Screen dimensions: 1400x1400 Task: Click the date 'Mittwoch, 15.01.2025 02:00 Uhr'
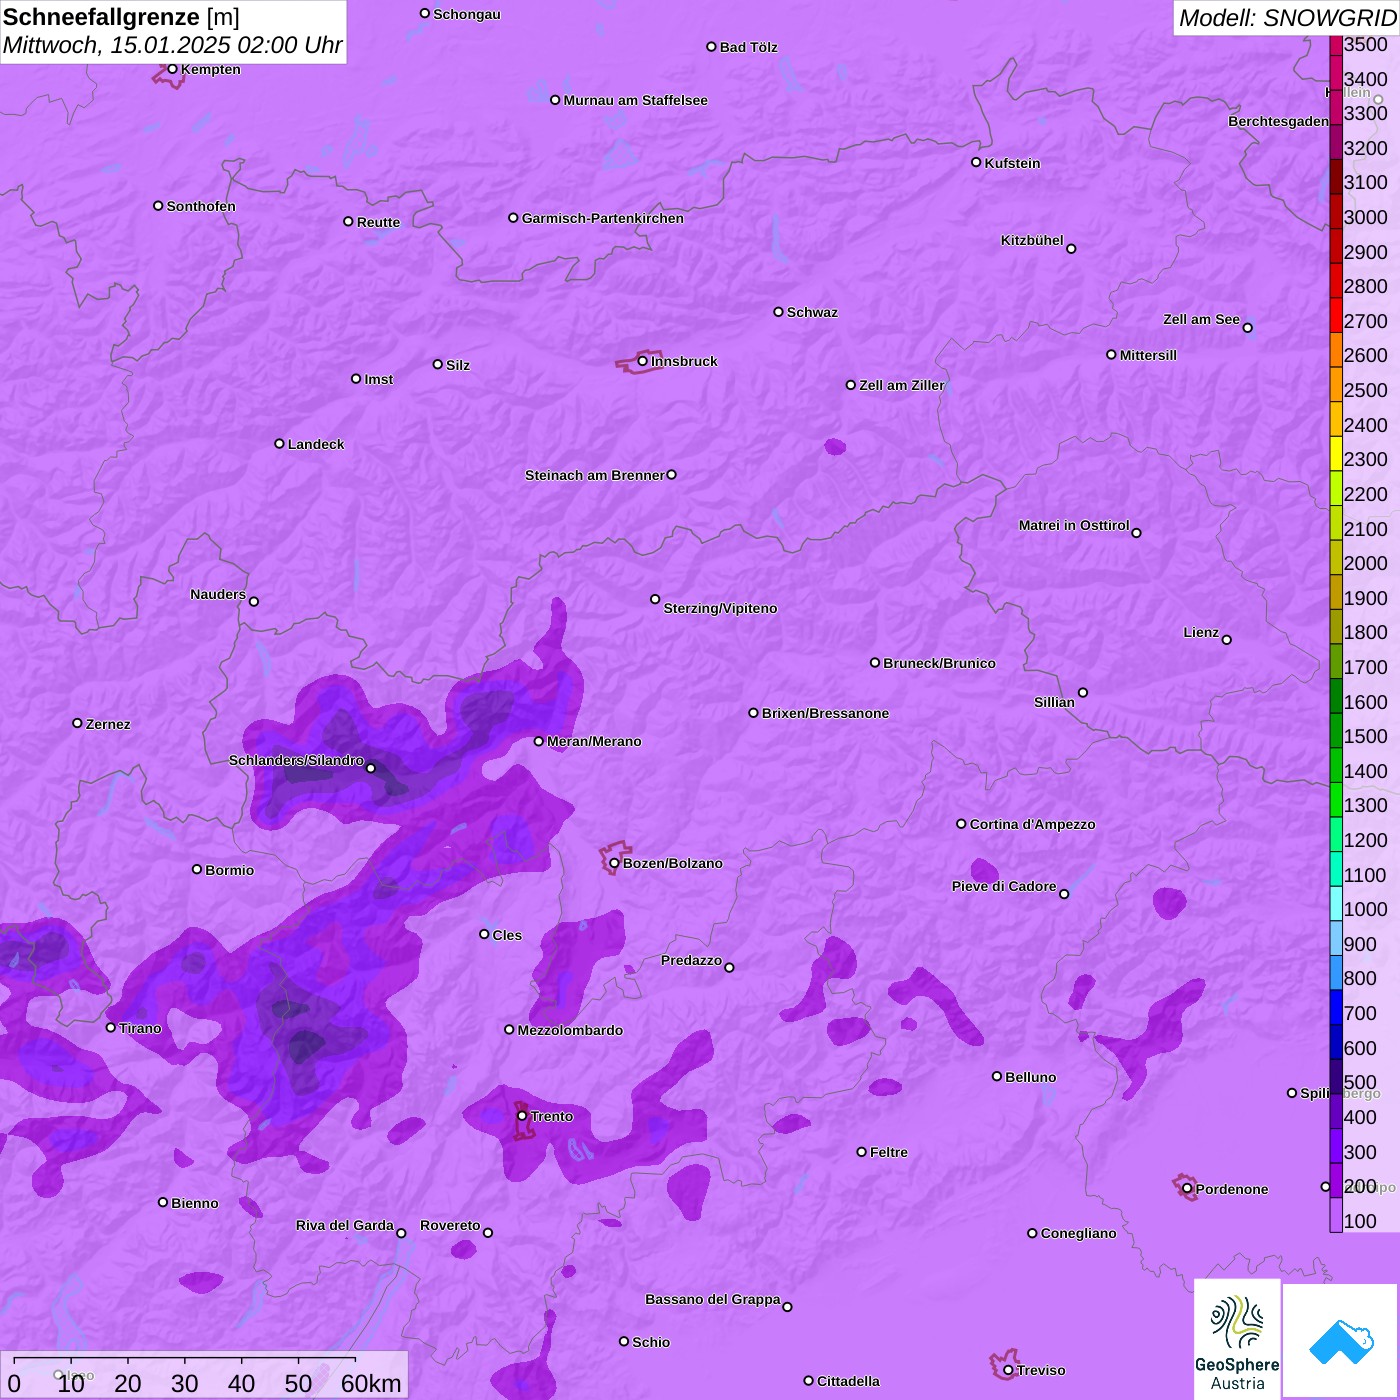172,46
